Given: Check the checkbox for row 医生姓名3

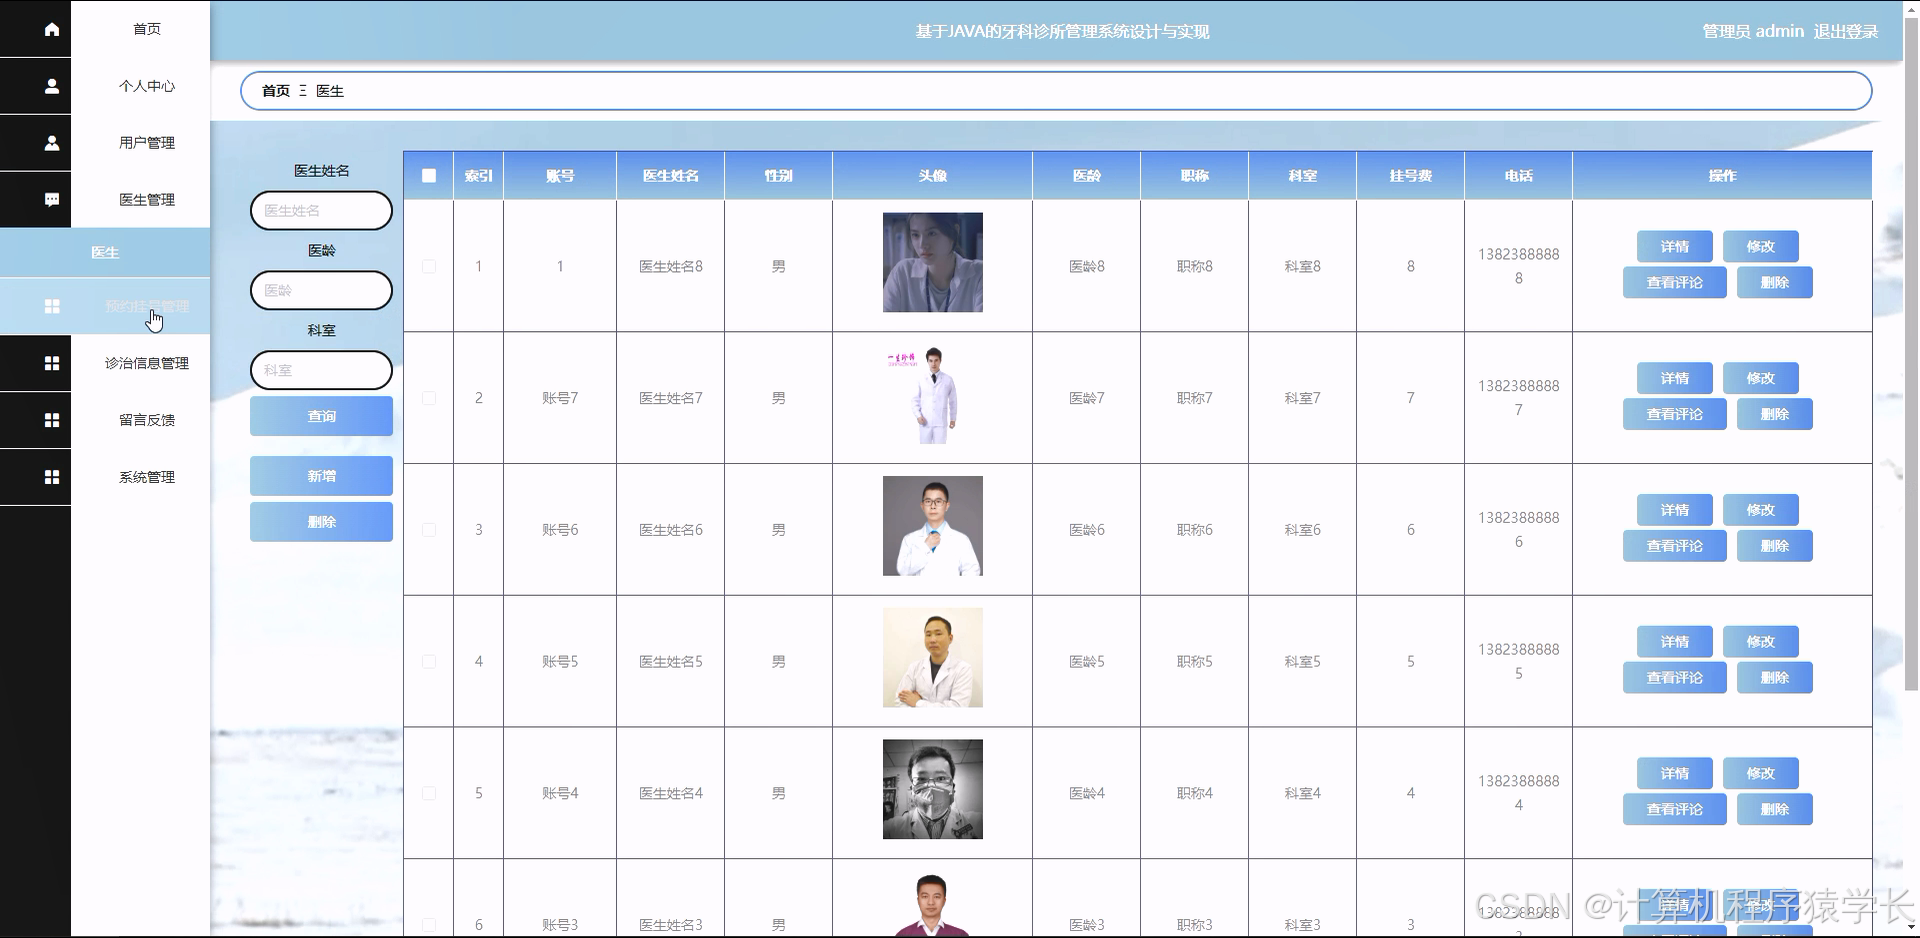Looking at the screenshot, I should click(x=429, y=925).
